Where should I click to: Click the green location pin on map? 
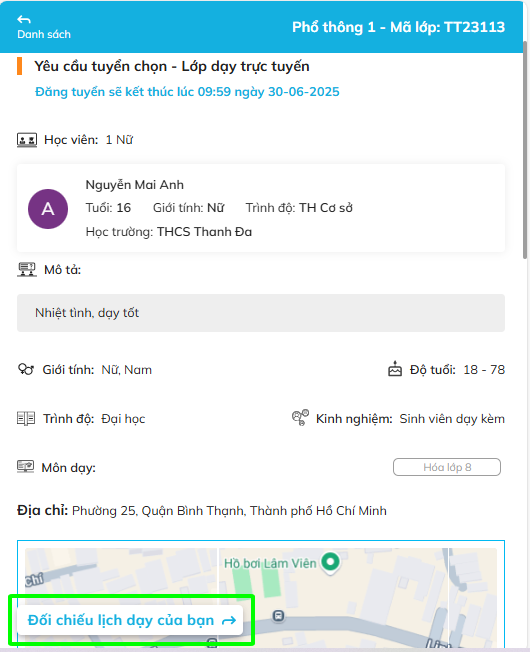tap(330, 563)
